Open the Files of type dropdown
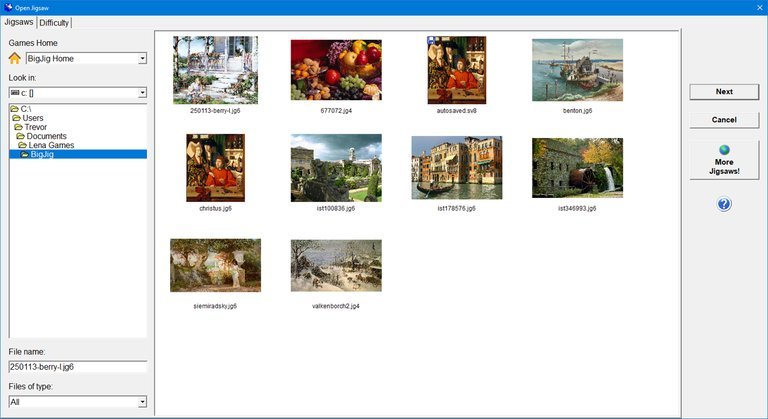 click(142, 402)
